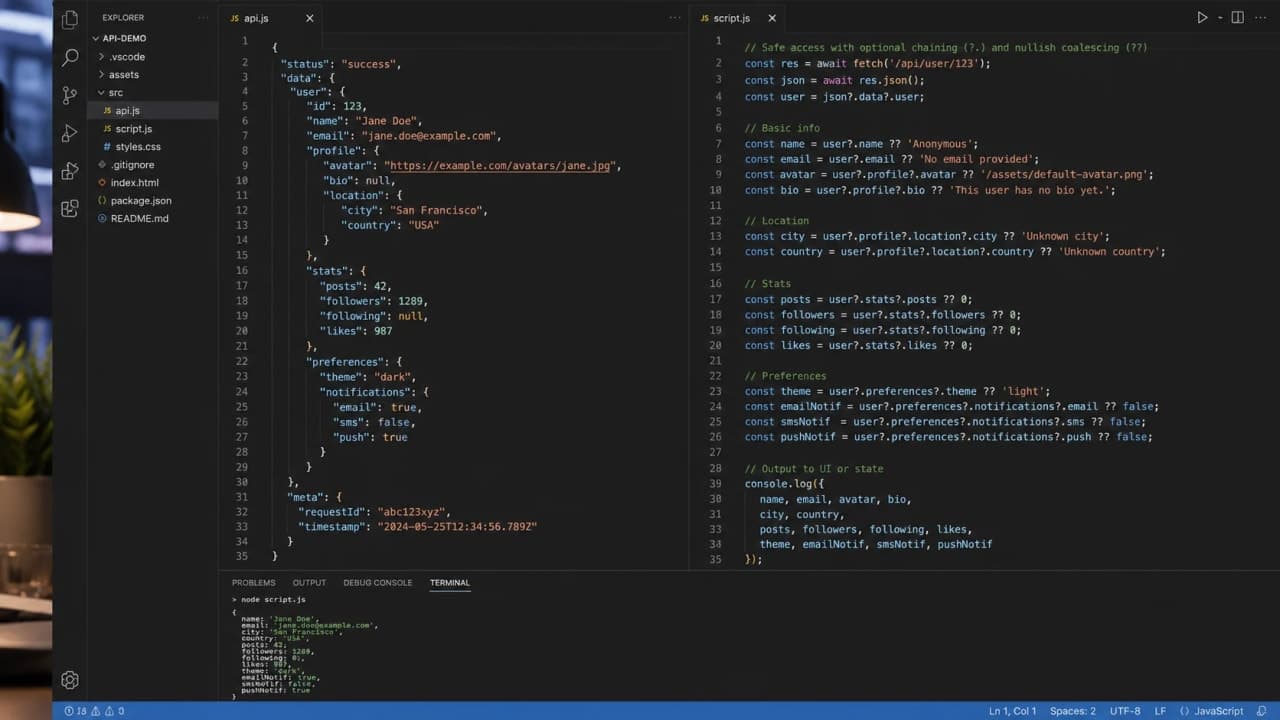Close the api.js editor tab
The width and height of the screenshot is (1280, 720).
(x=309, y=18)
